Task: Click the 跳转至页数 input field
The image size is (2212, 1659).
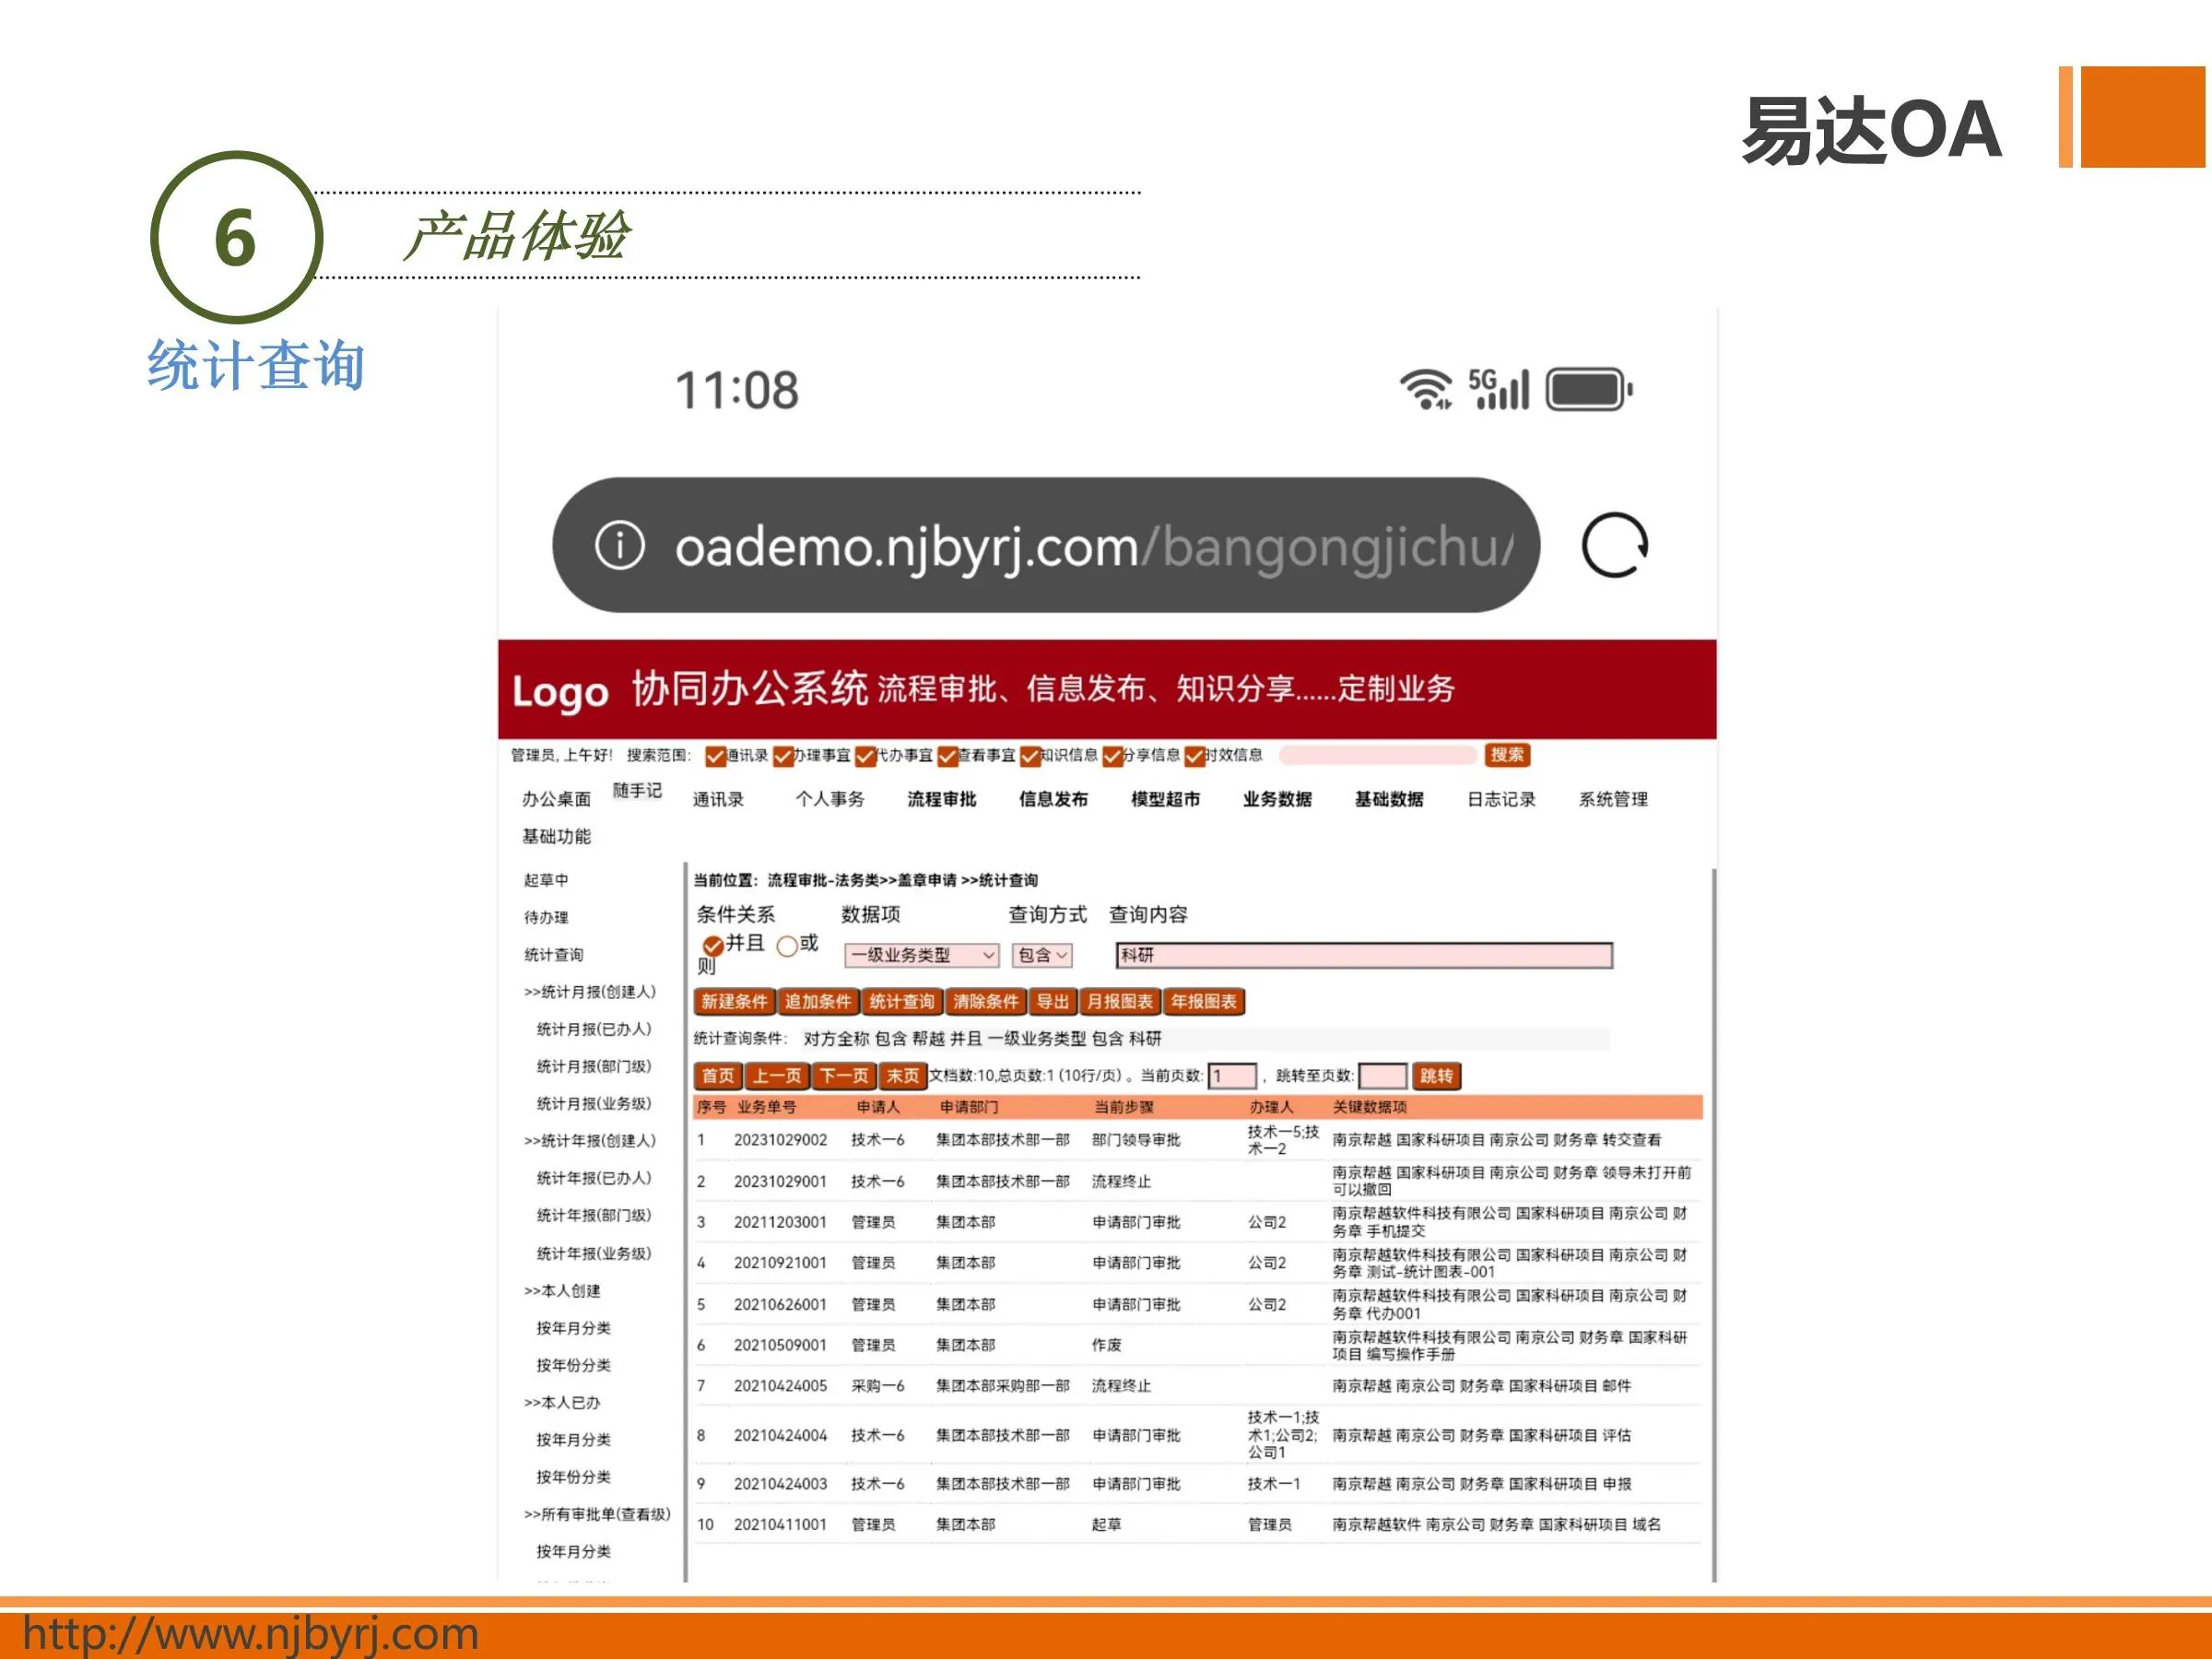Action: [1382, 1076]
